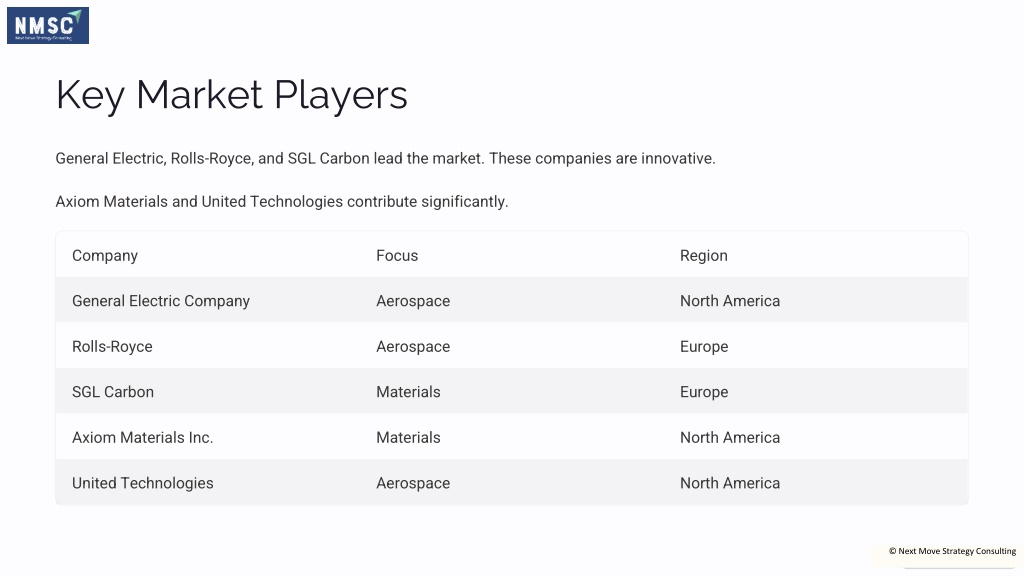Click the Focus column header
Screen dimensions: 1024x576
click(397, 255)
